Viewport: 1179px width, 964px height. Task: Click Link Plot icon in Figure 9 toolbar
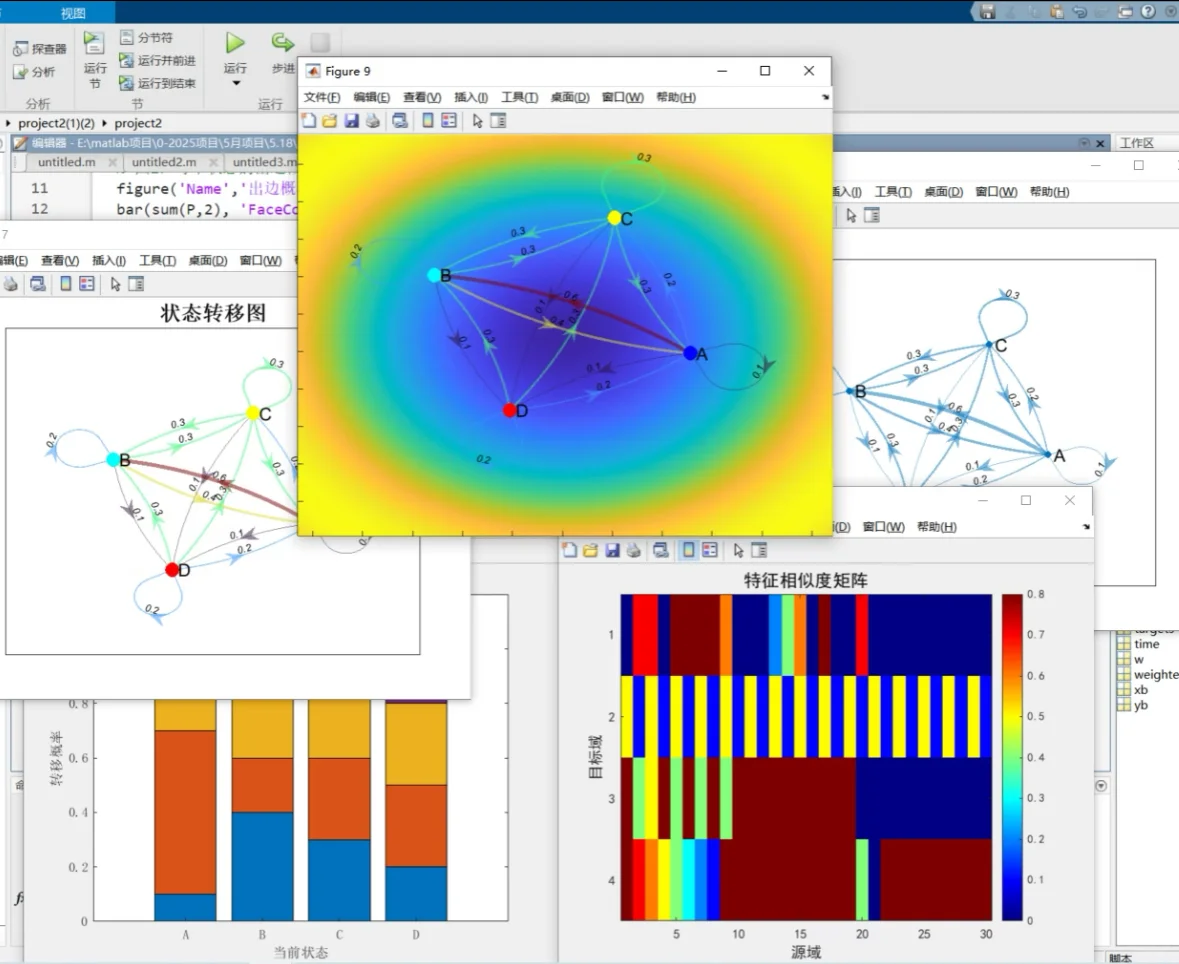[x=400, y=120]
